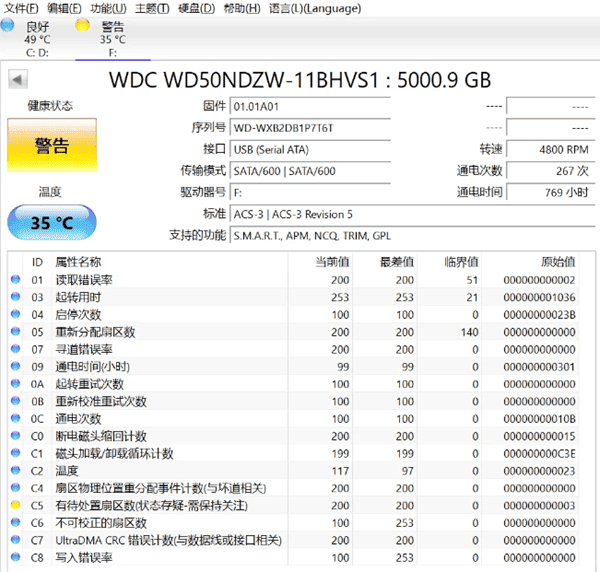
Task: Click the yellow warning dot for C5 row
Action: click(16, 505)
